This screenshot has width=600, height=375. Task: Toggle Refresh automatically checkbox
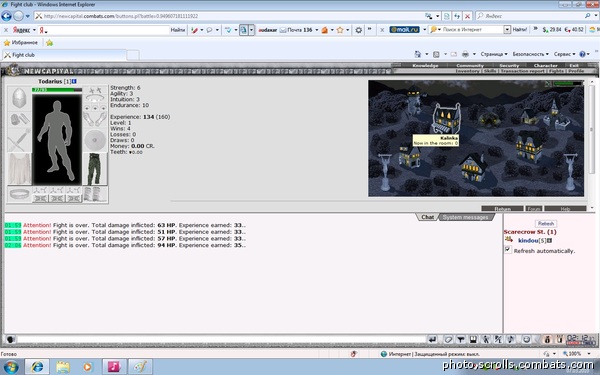click(508, 249)
